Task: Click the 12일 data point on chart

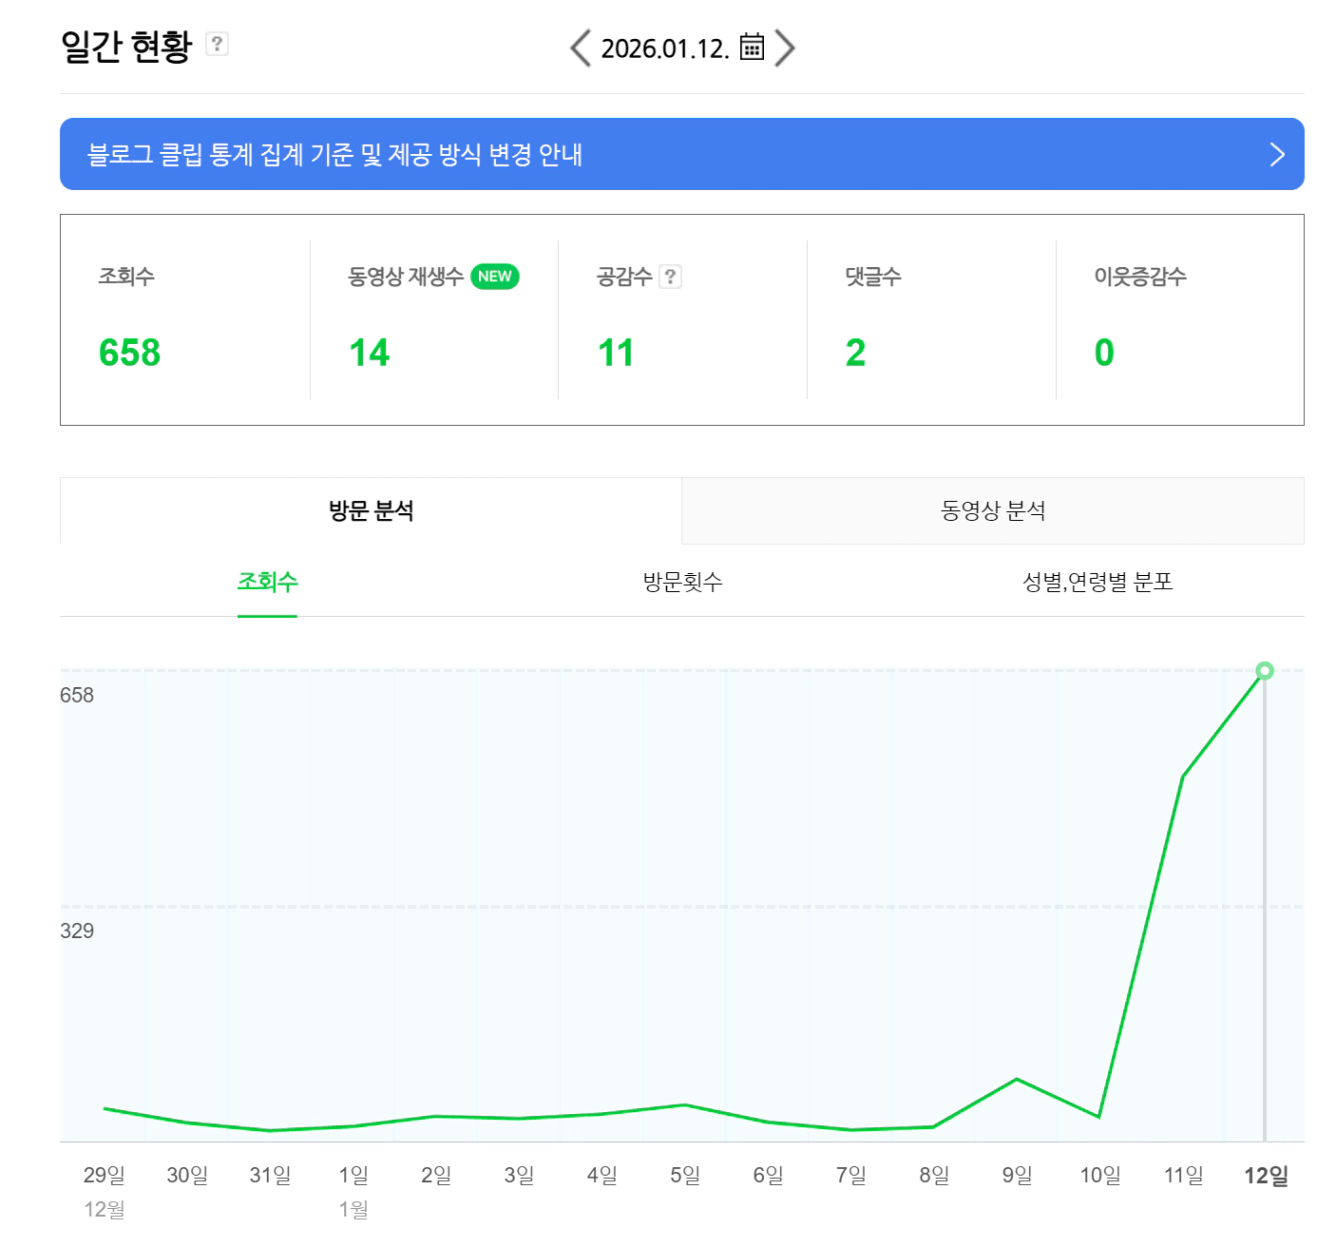Action: [x=1265, y=671]
